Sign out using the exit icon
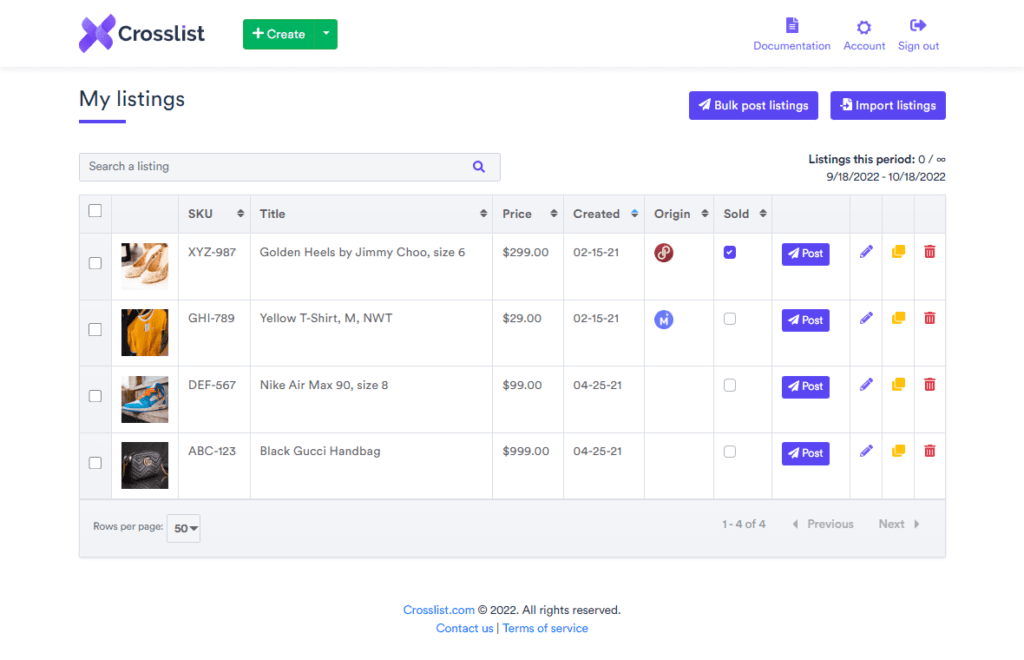 coord(917,26)
